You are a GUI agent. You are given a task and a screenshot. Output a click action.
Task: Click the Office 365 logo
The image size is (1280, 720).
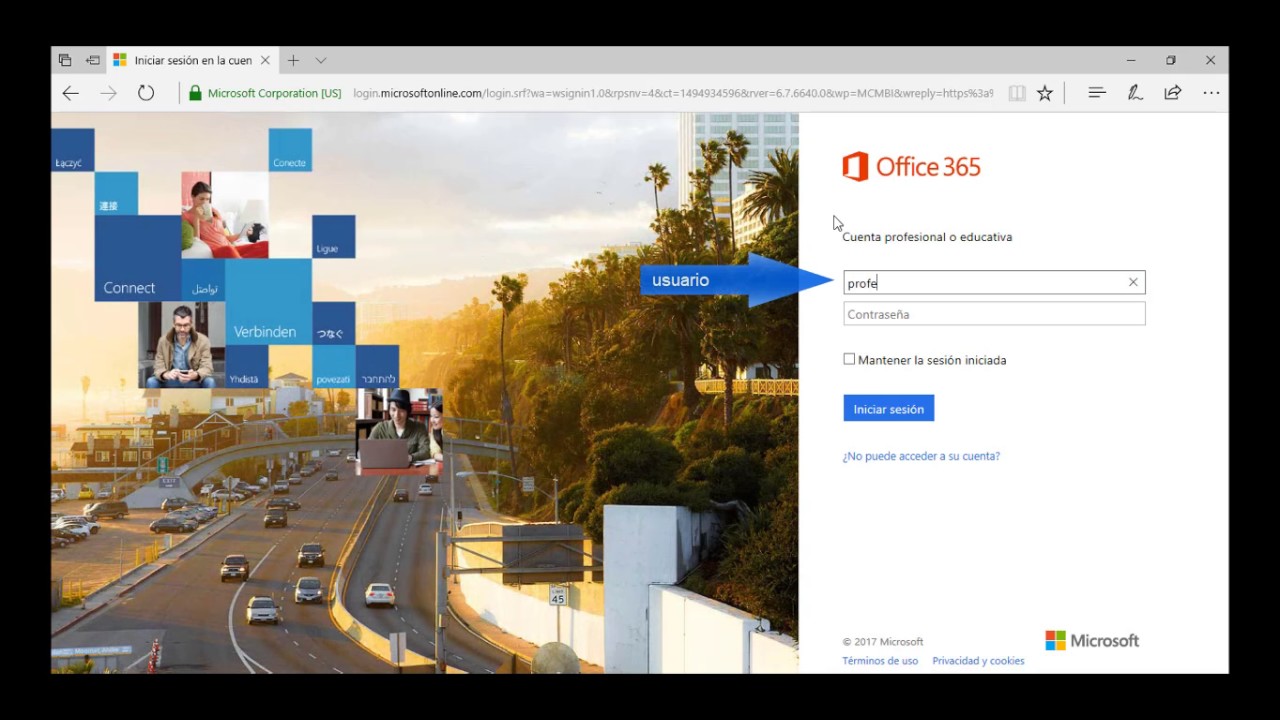[911, 166]
